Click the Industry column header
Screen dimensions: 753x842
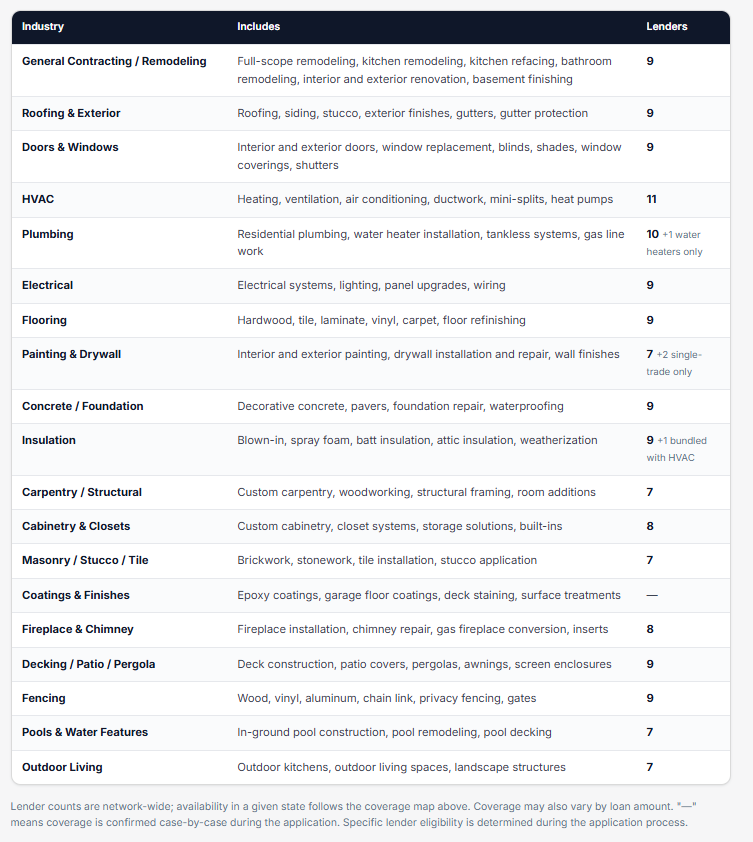click(43, 26)
